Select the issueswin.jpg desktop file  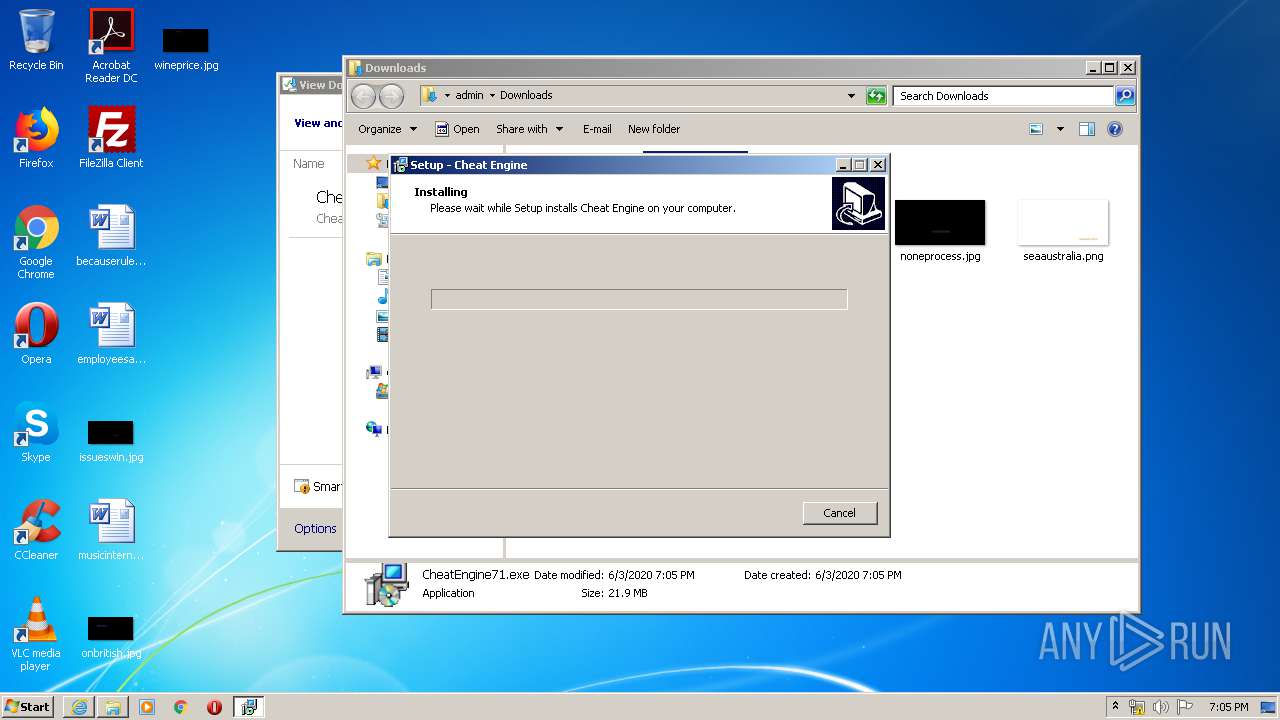pyautogui.click(x=111, y=440)
